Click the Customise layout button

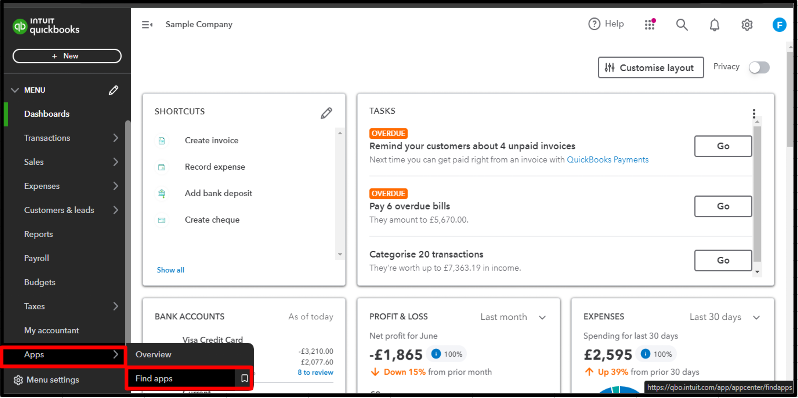(x=650, y=68)
